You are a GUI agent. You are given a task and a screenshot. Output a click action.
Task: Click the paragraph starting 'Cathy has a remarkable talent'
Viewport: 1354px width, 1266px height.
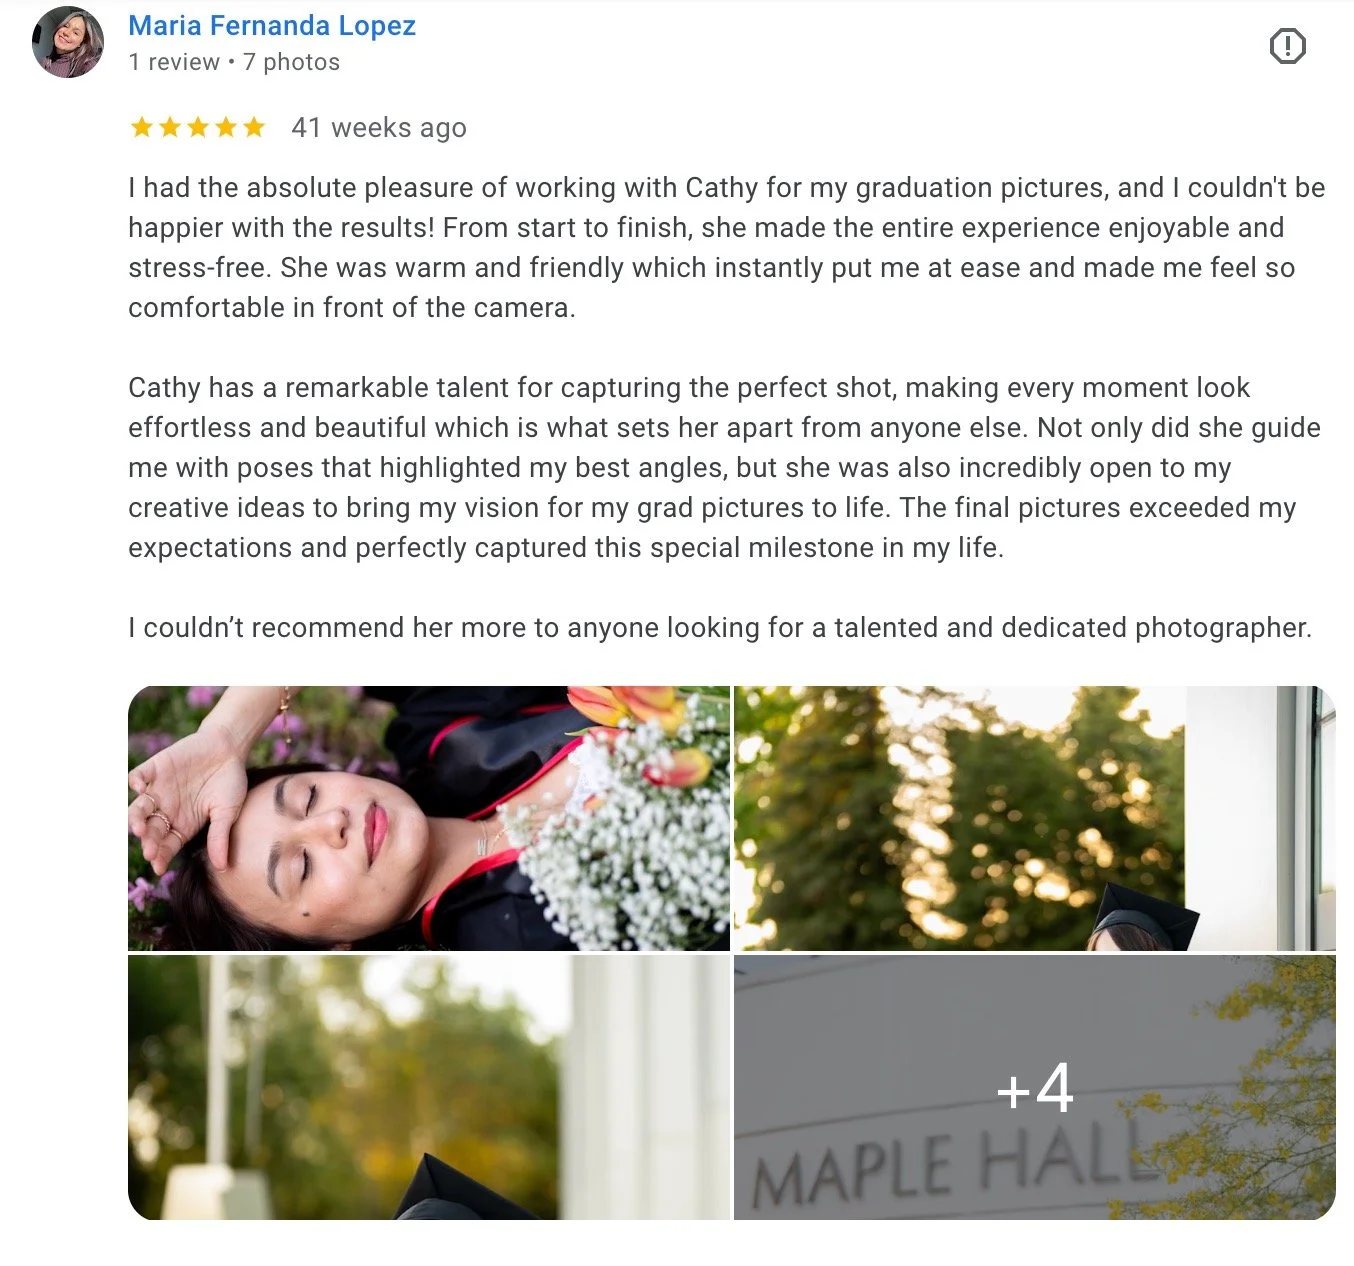click(x=725, y=467)
